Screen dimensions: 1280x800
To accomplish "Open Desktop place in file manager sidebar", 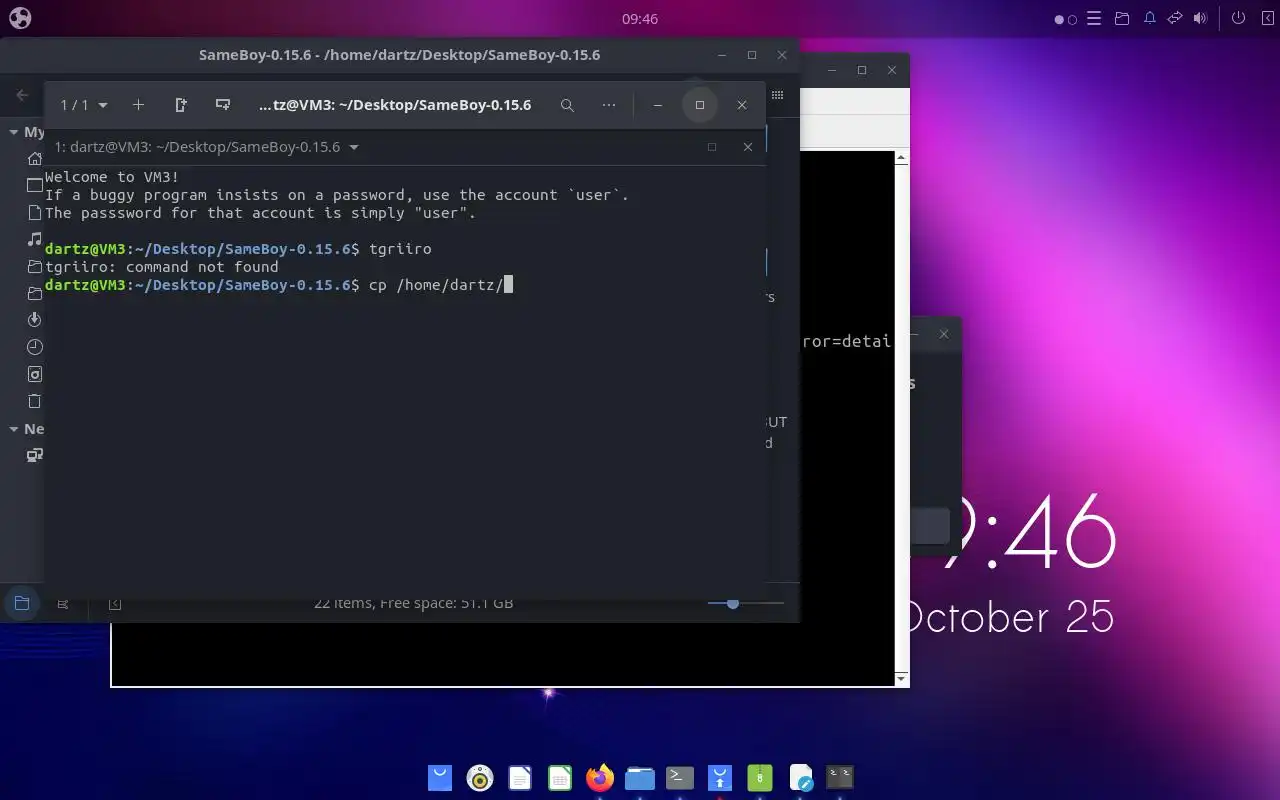I will click(x=35, y=186).
